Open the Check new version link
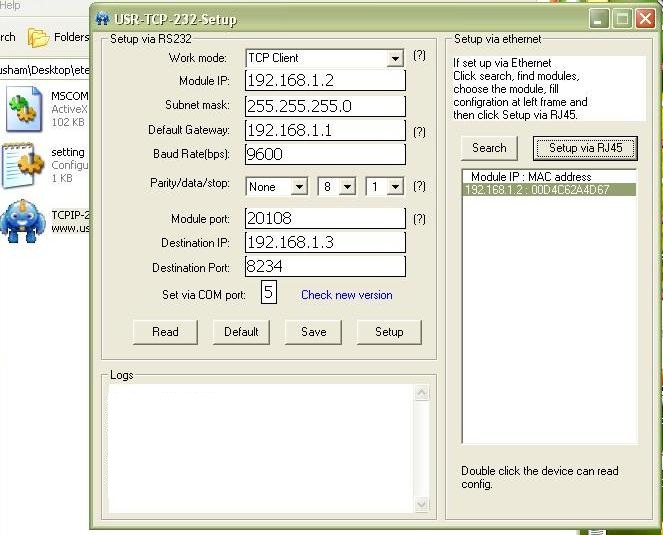 point(347,295)
